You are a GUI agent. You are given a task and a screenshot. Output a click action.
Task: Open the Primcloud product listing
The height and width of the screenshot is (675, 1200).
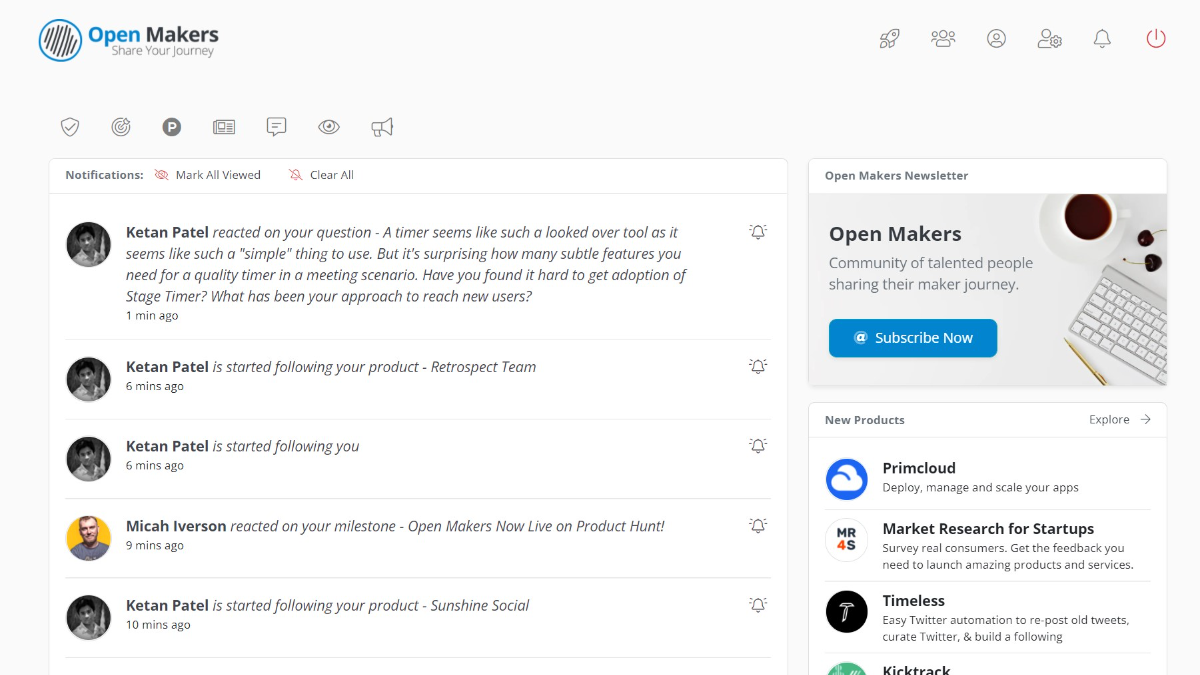[919, 468]
